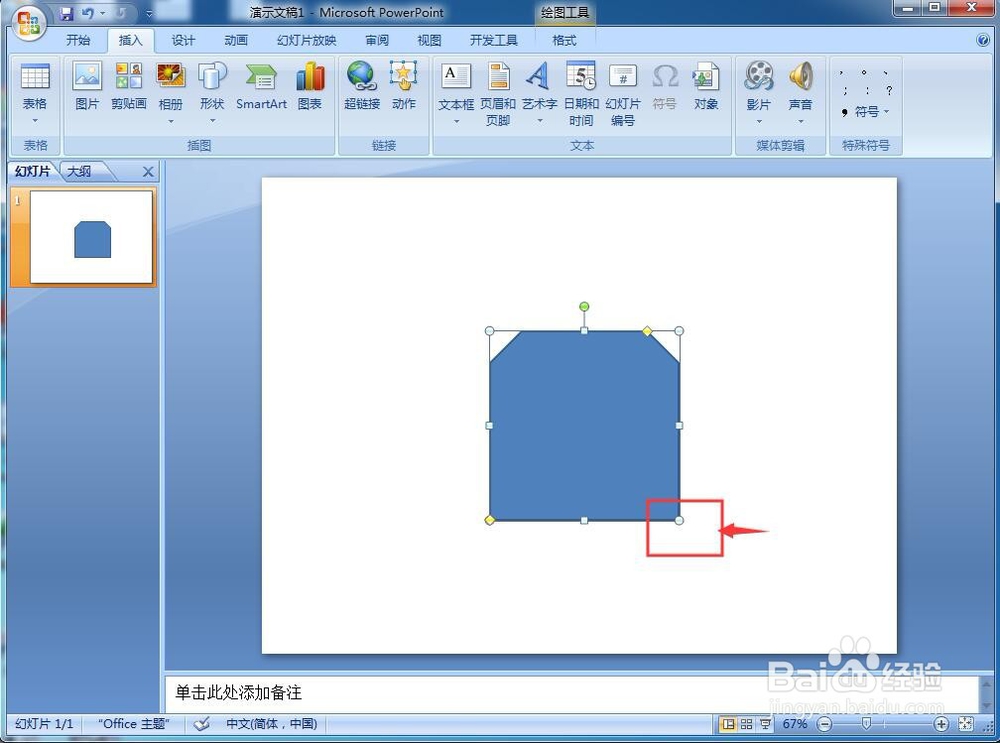Open the 审阅 ribbon tab
This screenshot has height=743, width=1000.
377,40
